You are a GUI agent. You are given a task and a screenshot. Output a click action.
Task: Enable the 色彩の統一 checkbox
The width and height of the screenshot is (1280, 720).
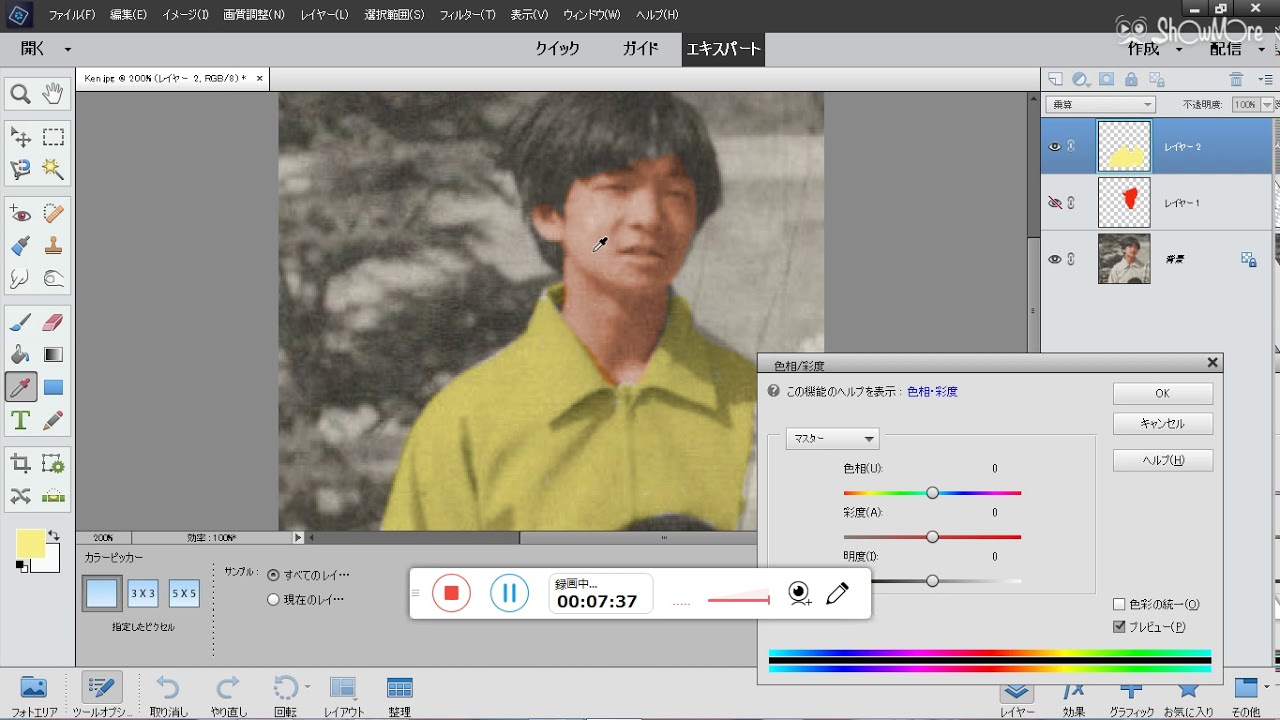tap(1119, 604)
